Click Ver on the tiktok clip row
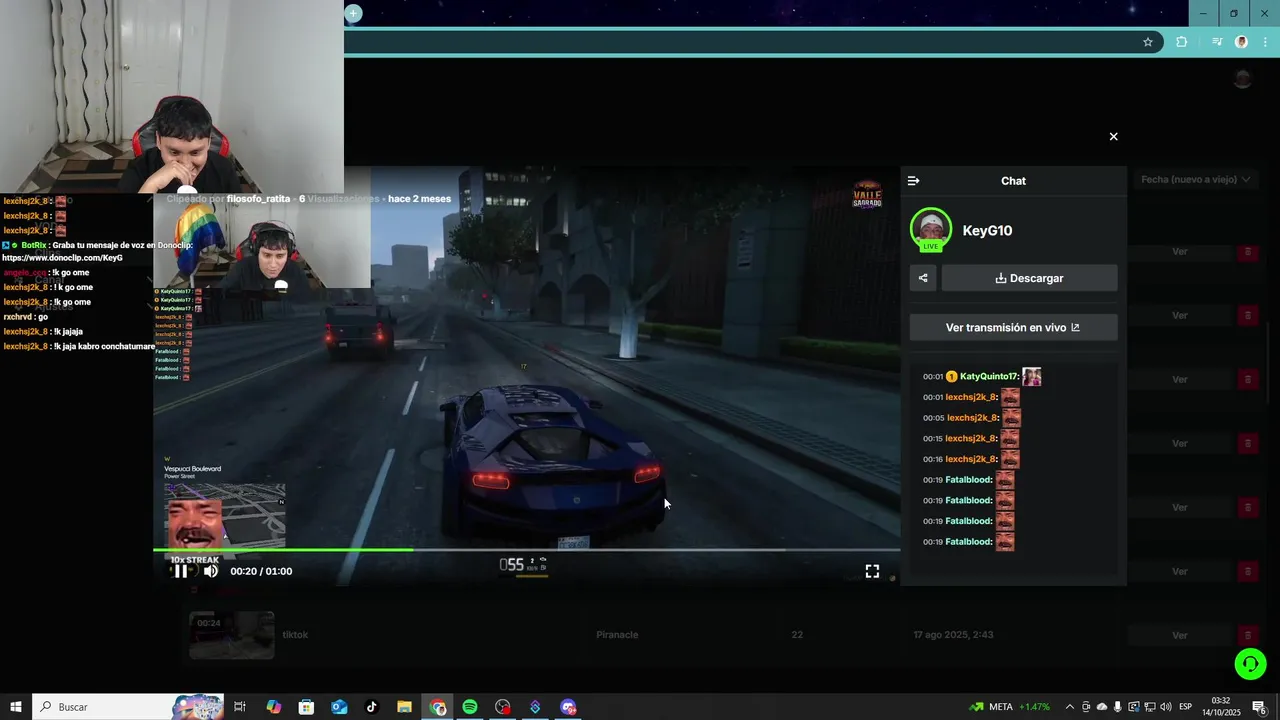Image resolution: width=1280 pixels, height=720 pixels. click(x=1180, y=635)
